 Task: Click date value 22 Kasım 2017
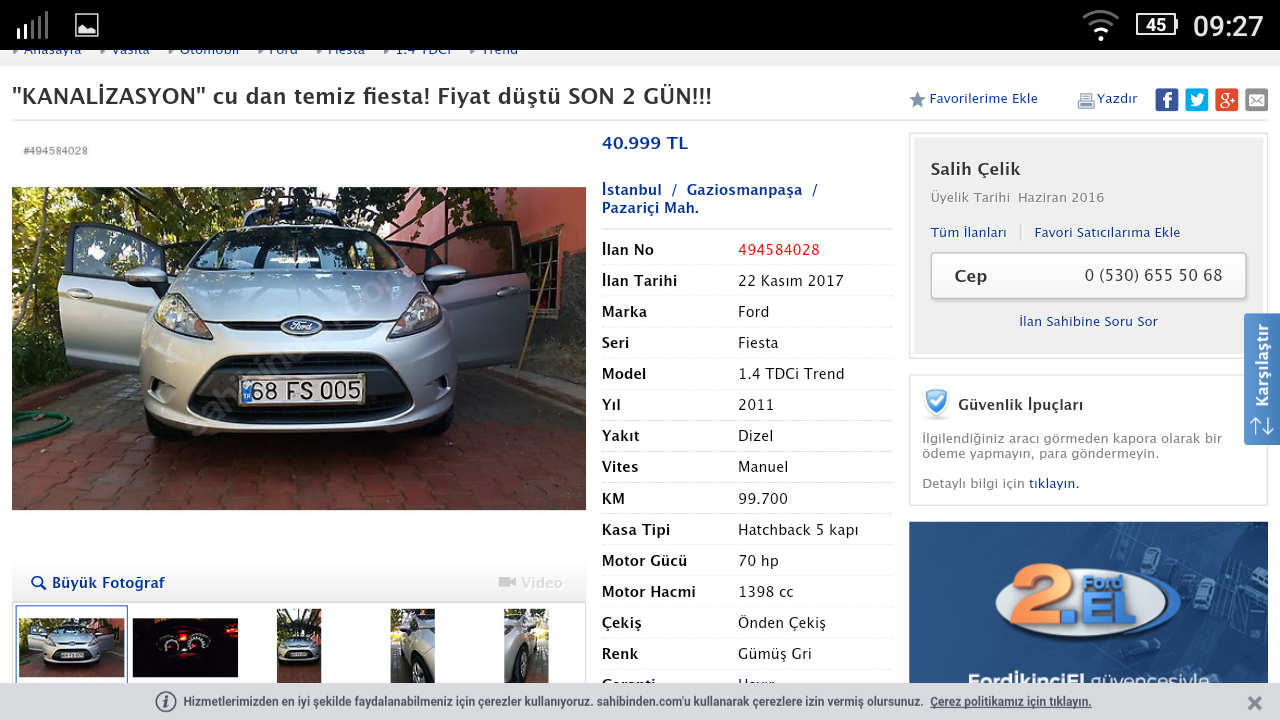[791, 281]
